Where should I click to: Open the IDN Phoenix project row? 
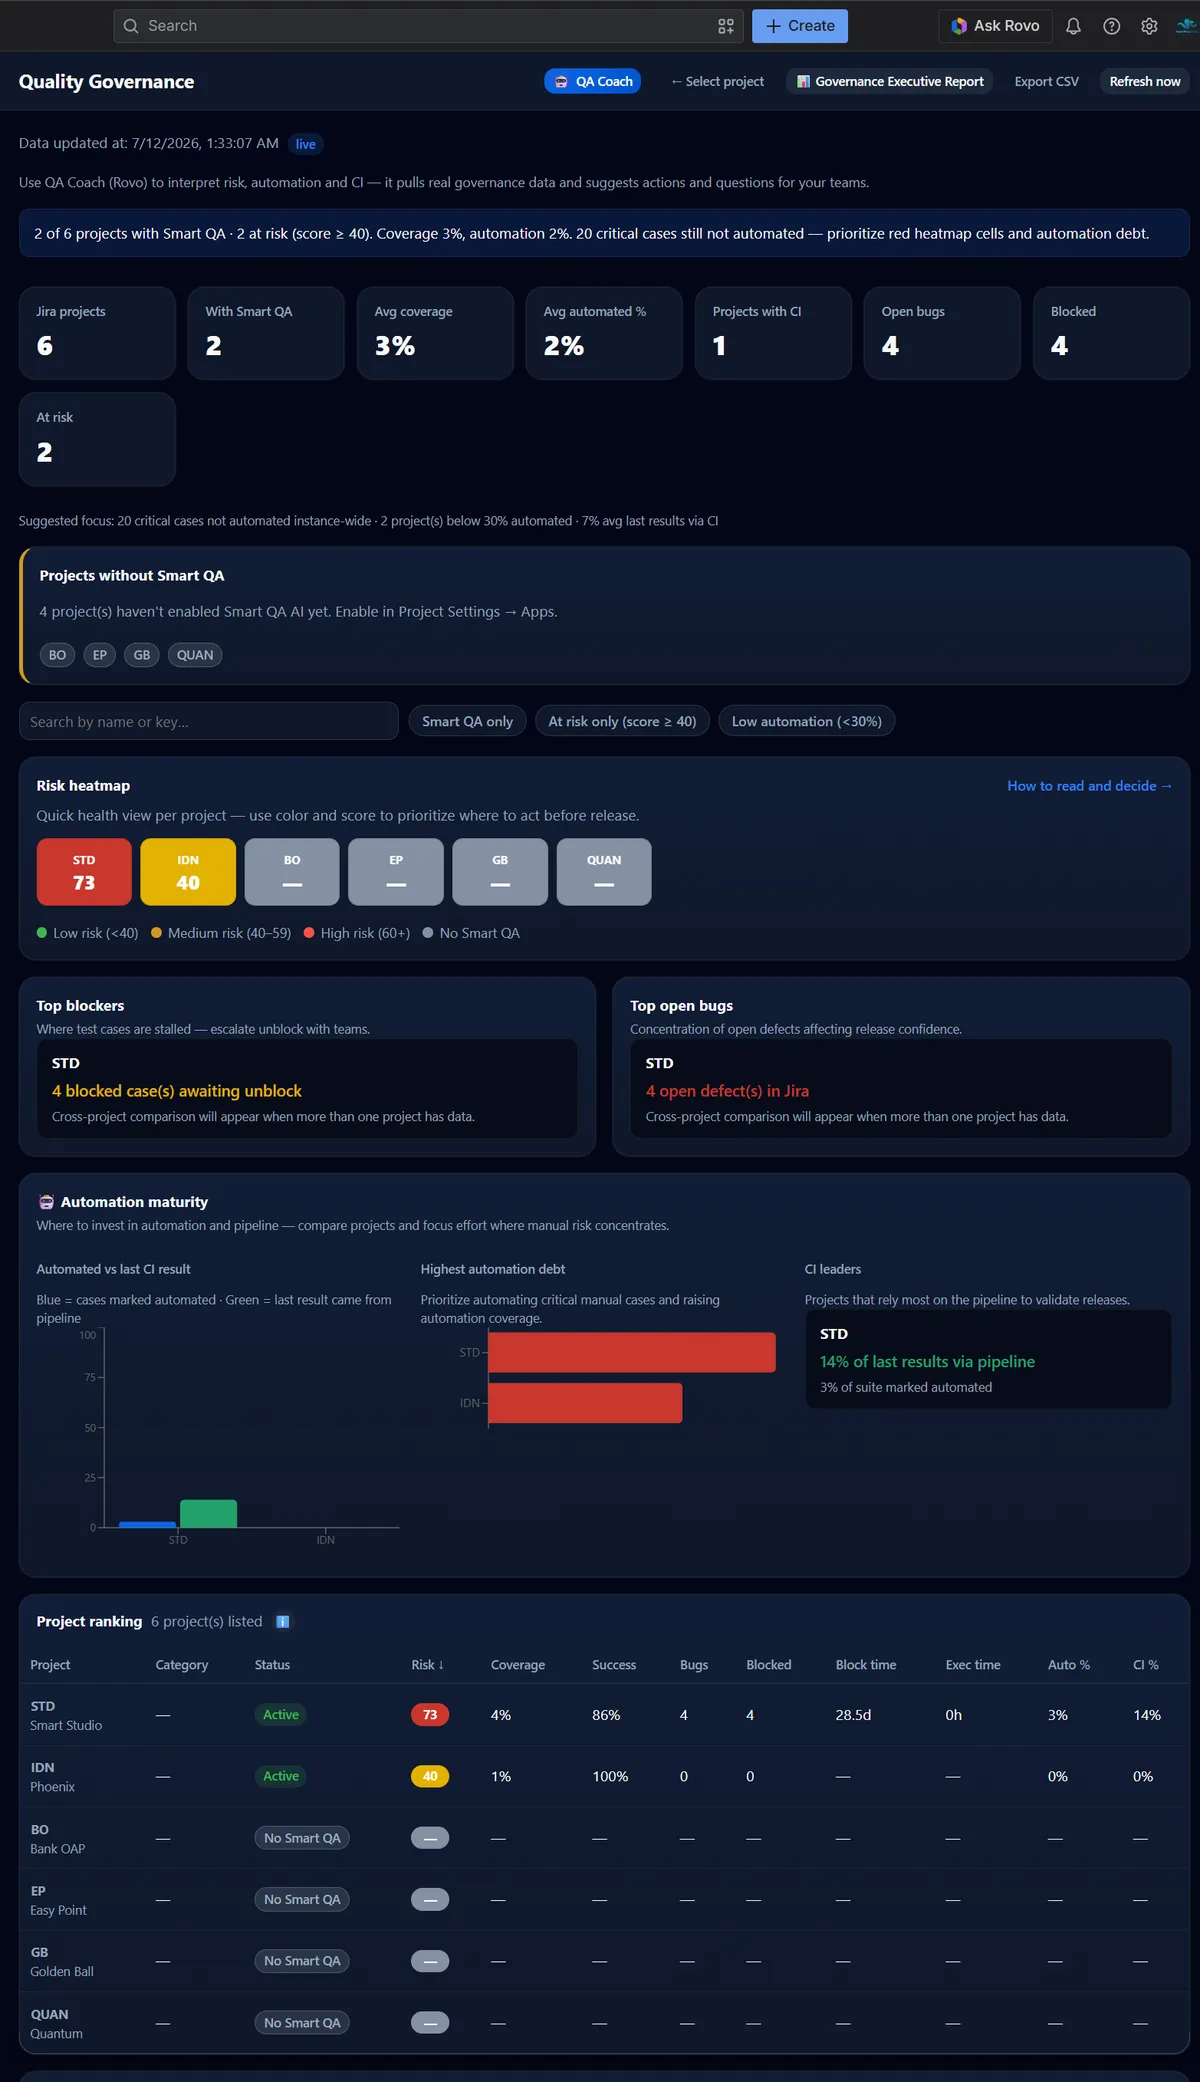coord(604,1777)
